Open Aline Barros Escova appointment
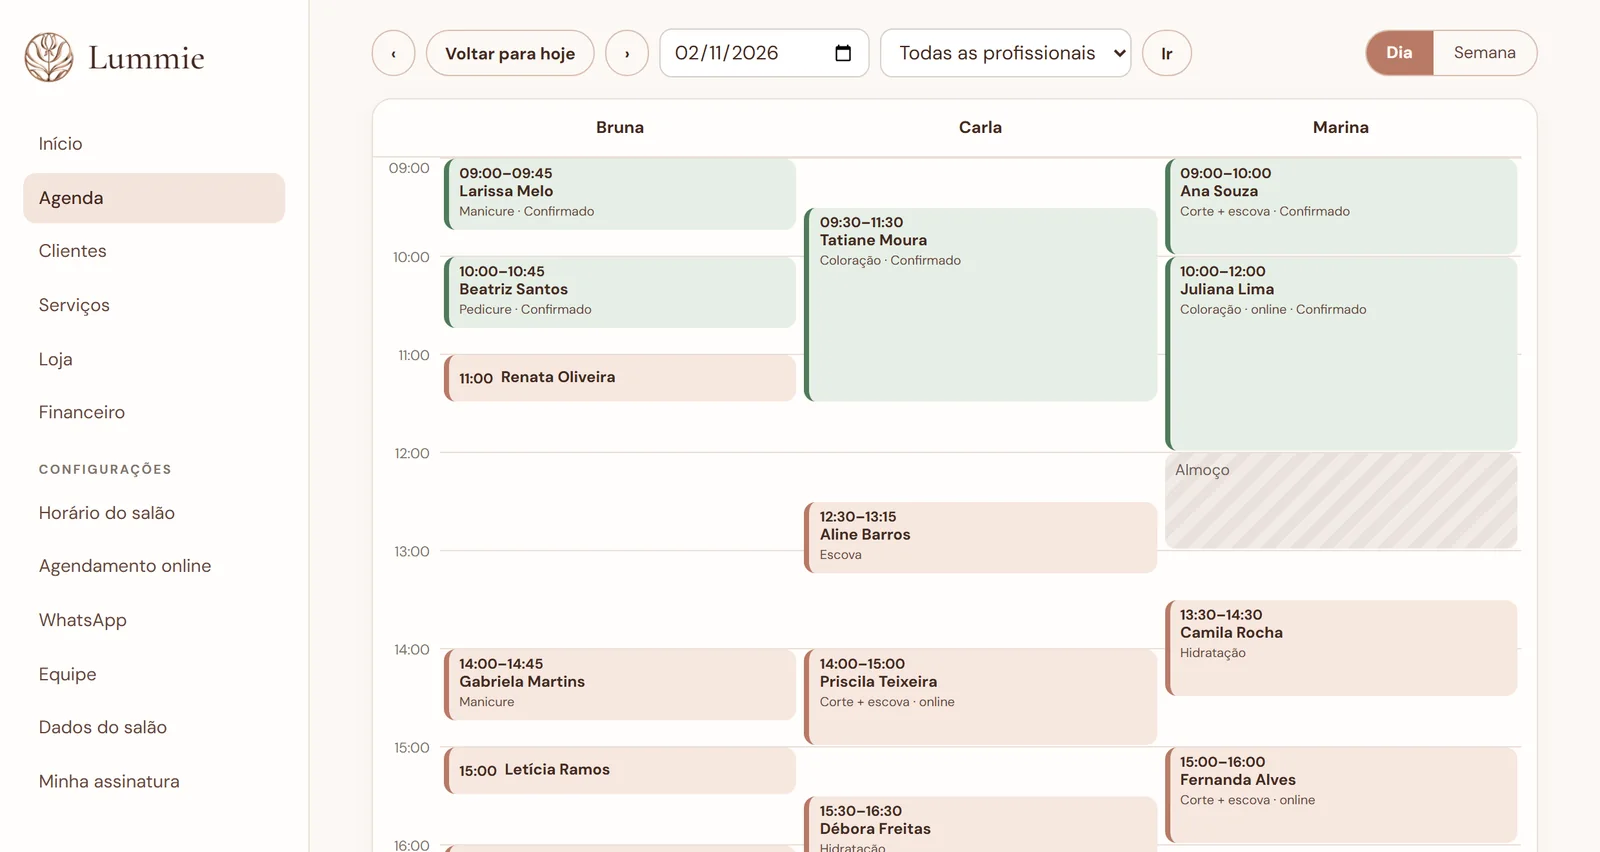The height and width of the screenshot is (852, 1600). click(x=981, y=538)
